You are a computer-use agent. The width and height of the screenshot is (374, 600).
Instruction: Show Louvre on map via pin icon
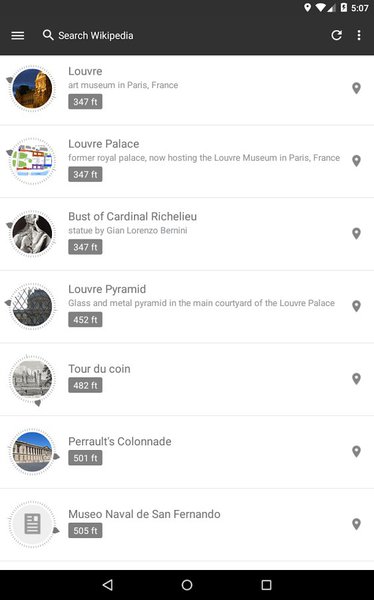pyautogui.click(x=356, y=88)
